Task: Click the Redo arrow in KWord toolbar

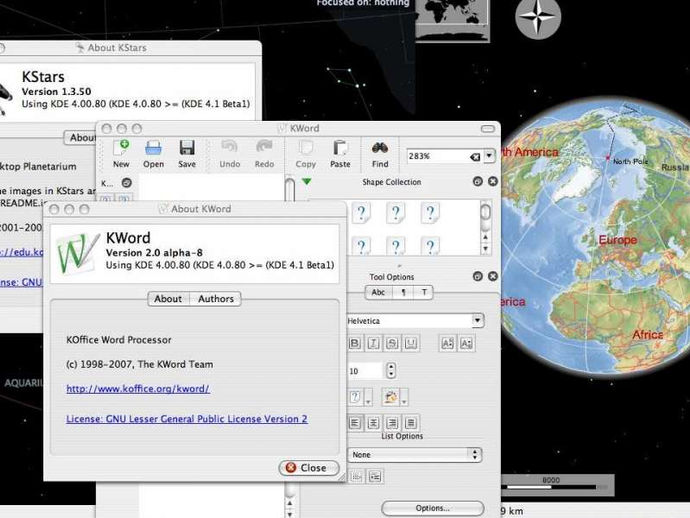Action: 264,147
